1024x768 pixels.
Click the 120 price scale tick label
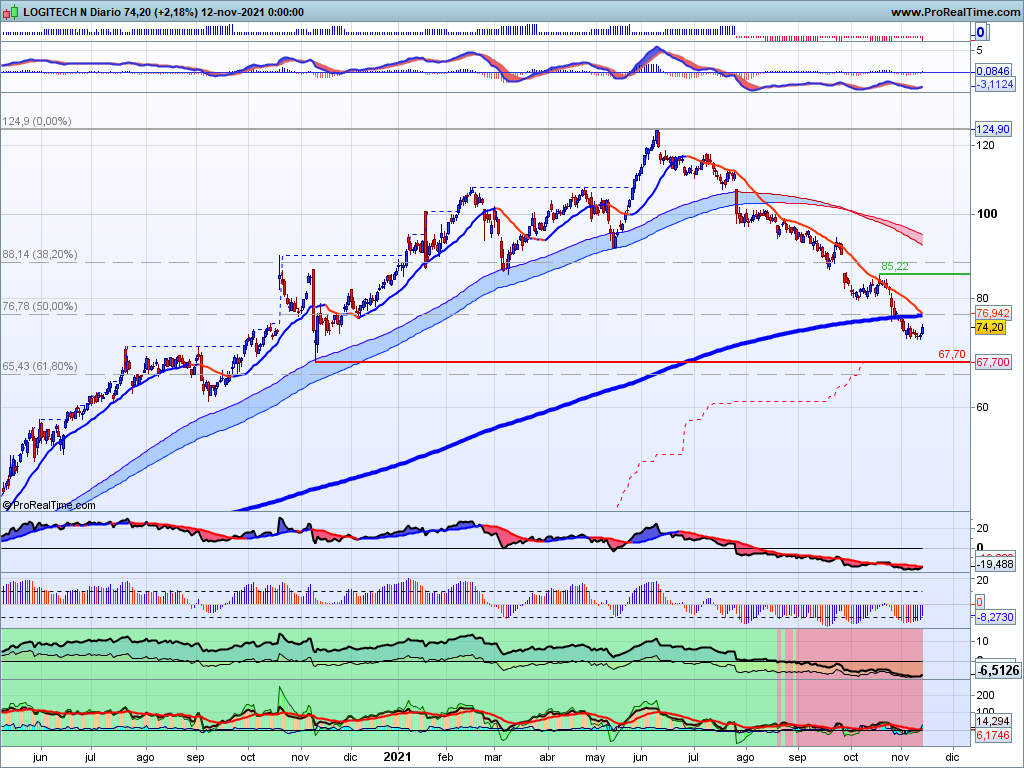[985, 145]
